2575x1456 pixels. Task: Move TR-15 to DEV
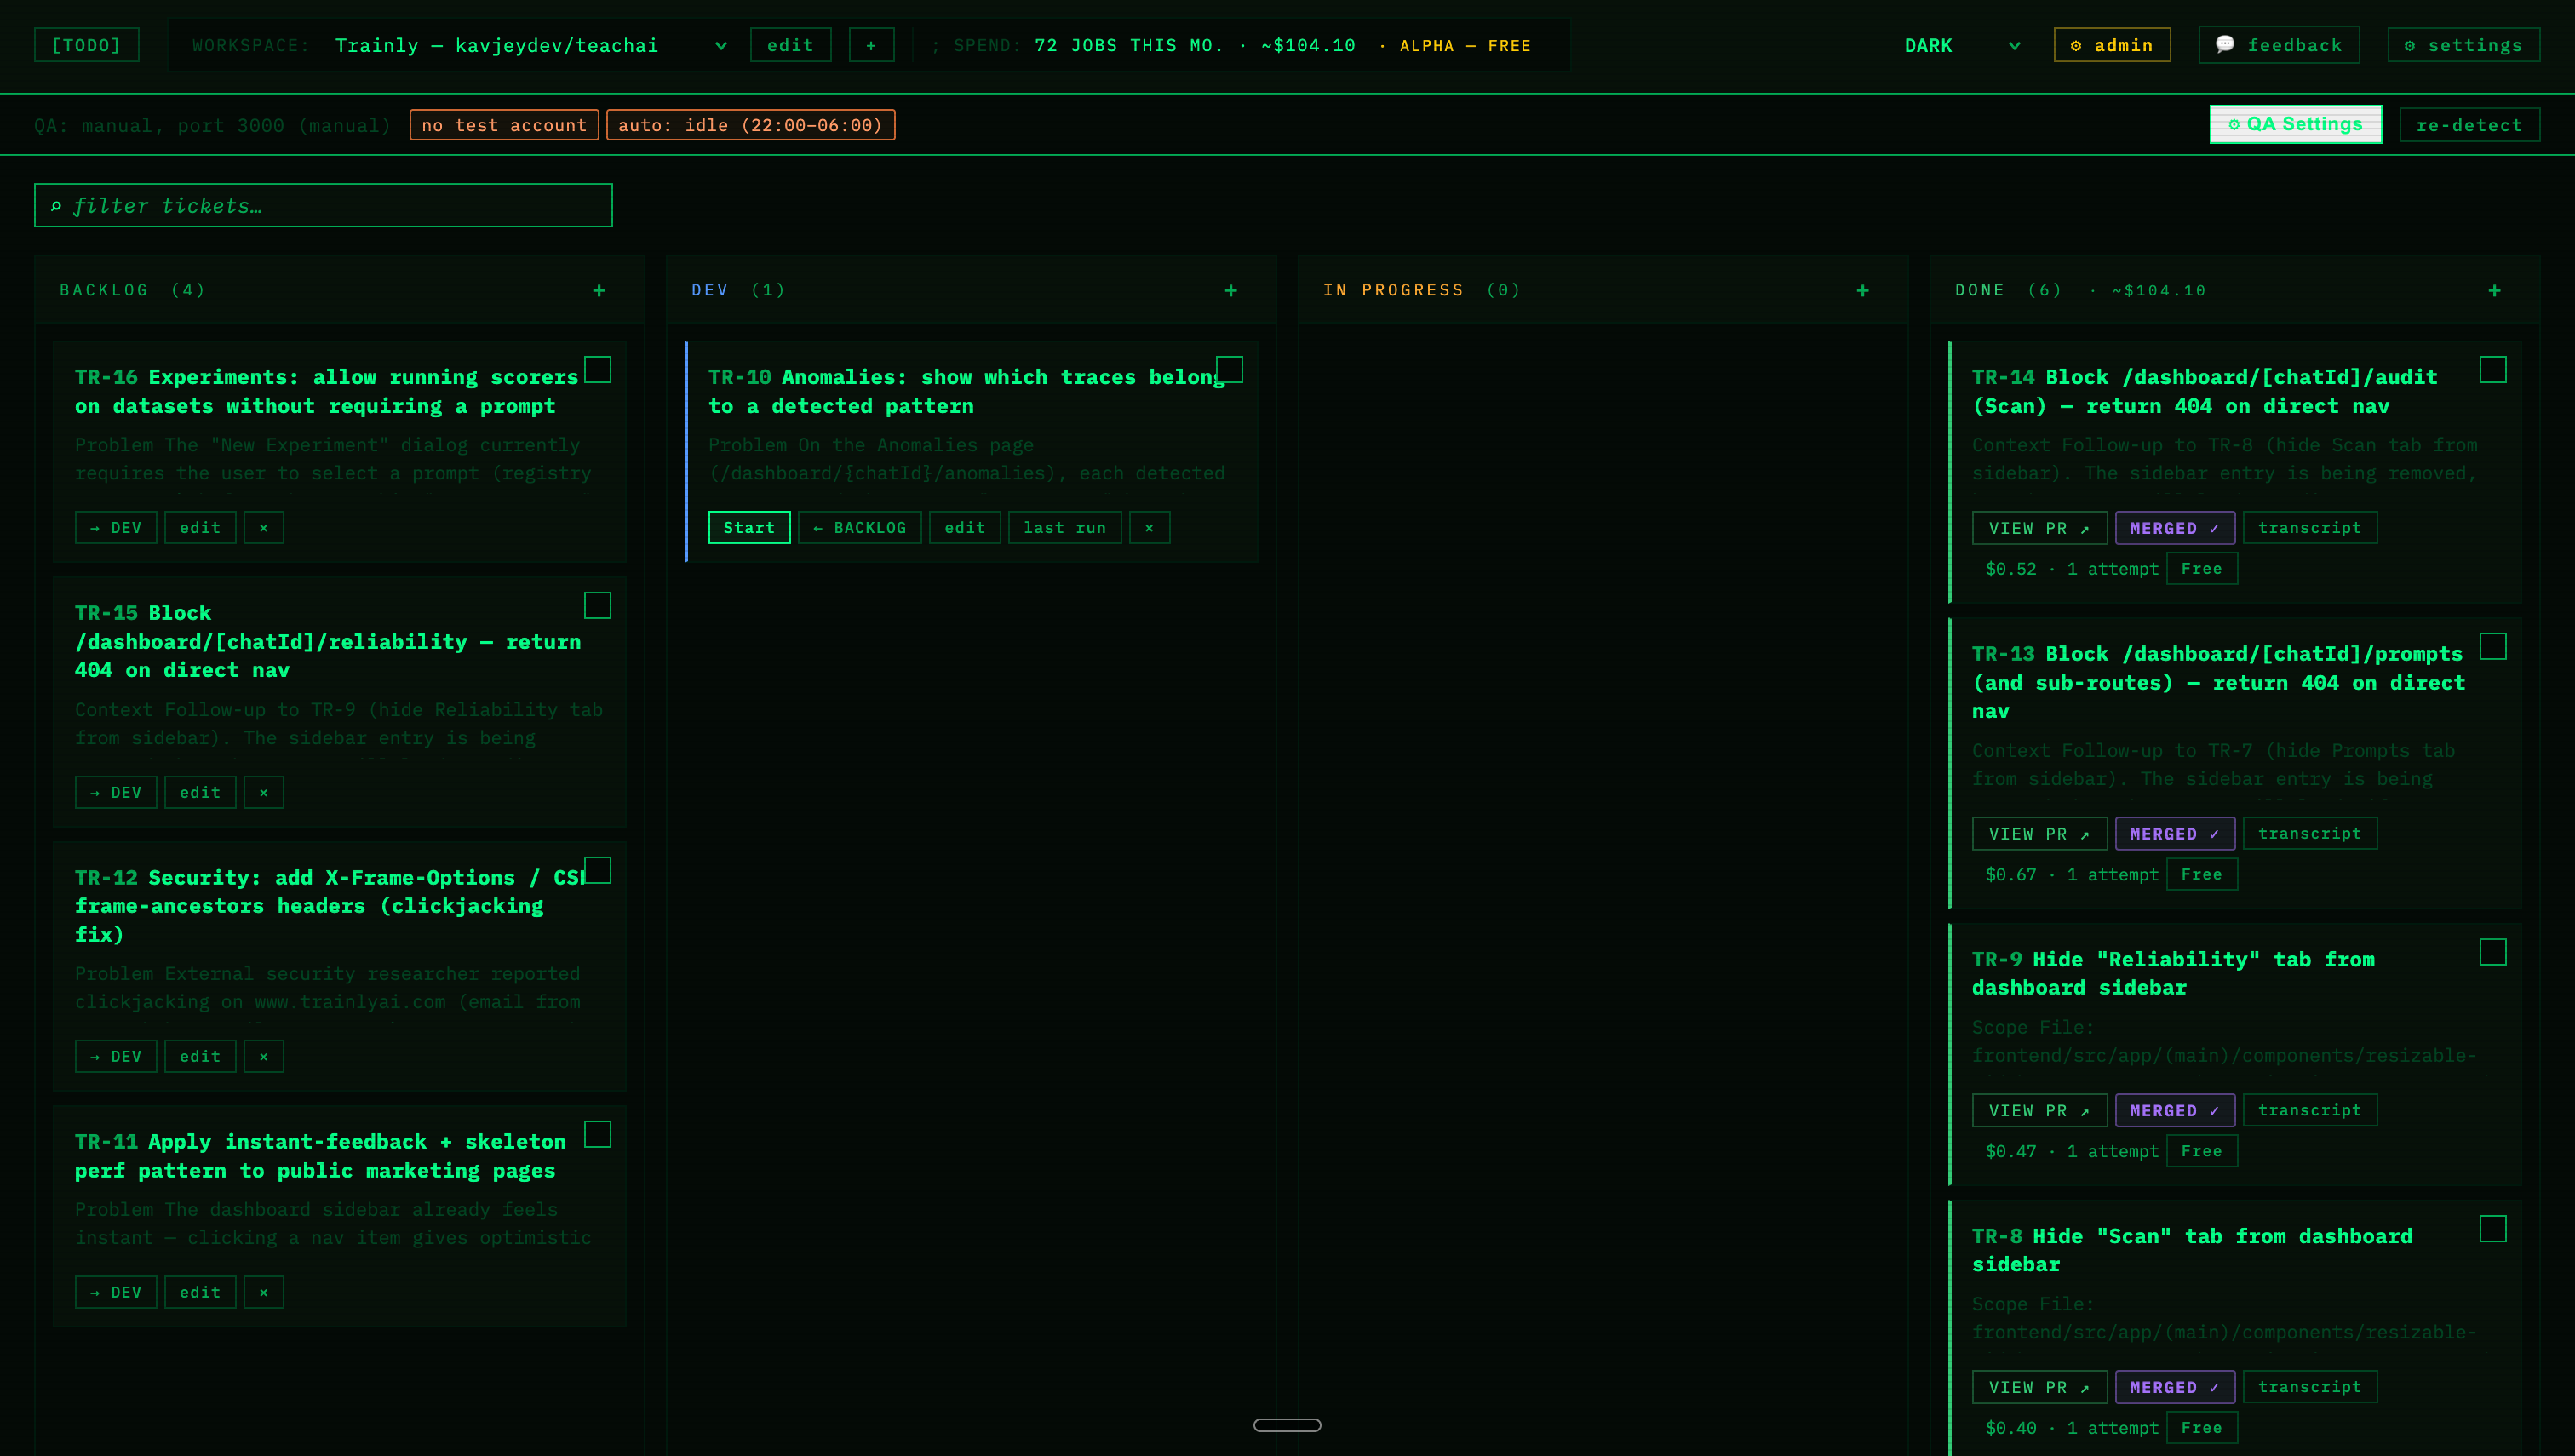point(116,792)
